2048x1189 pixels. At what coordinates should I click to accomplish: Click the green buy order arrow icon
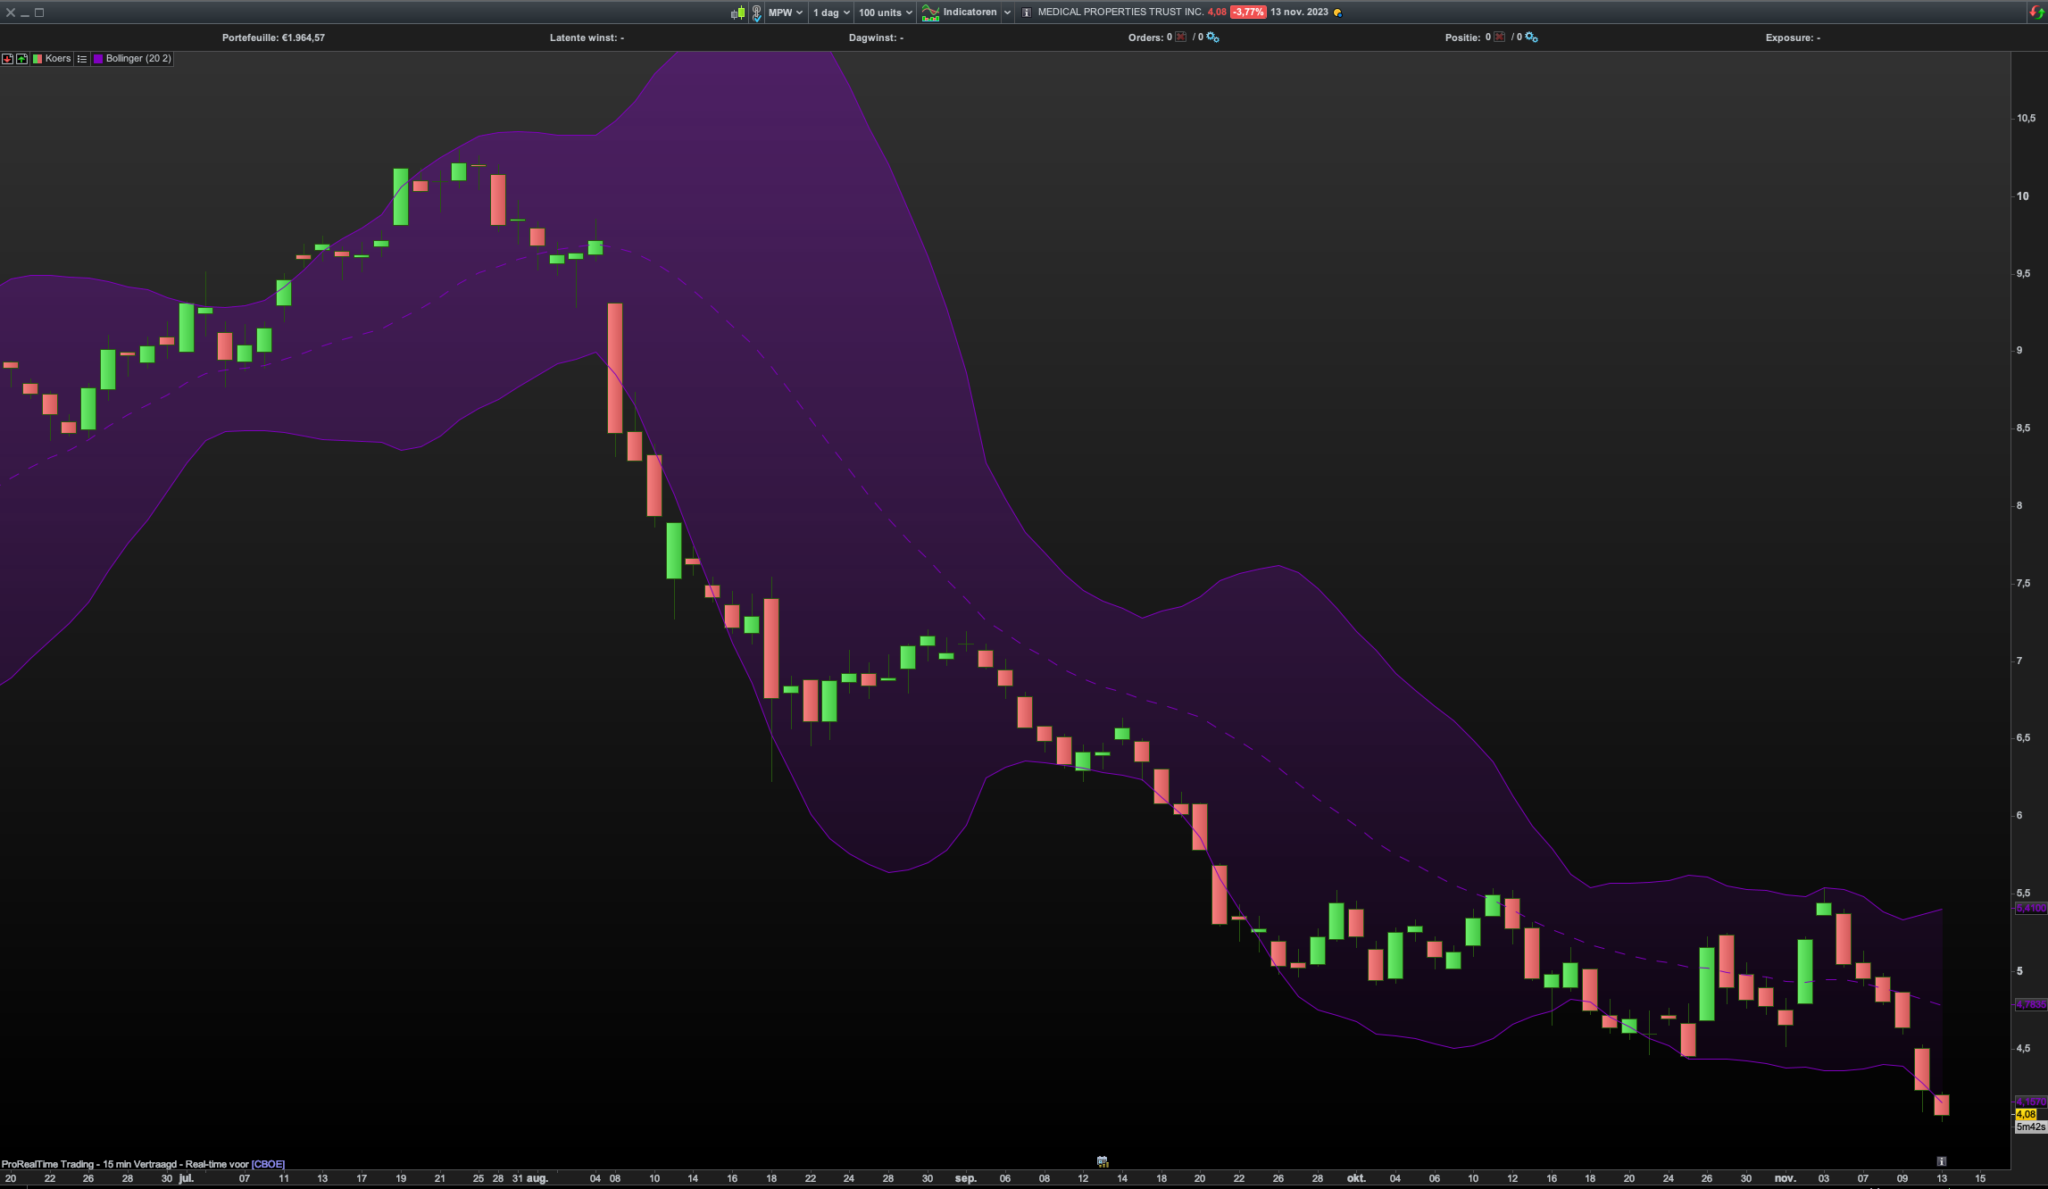pos(22,59)
